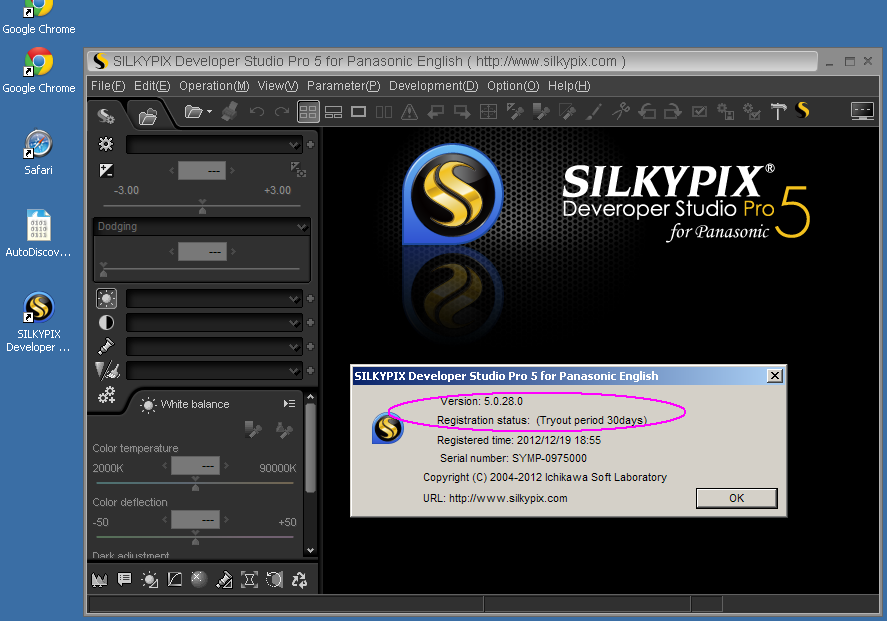The height and width of the screenshot is (621, 887).
Task: Click the redo arrow icon
Action: tap(282, 112)
